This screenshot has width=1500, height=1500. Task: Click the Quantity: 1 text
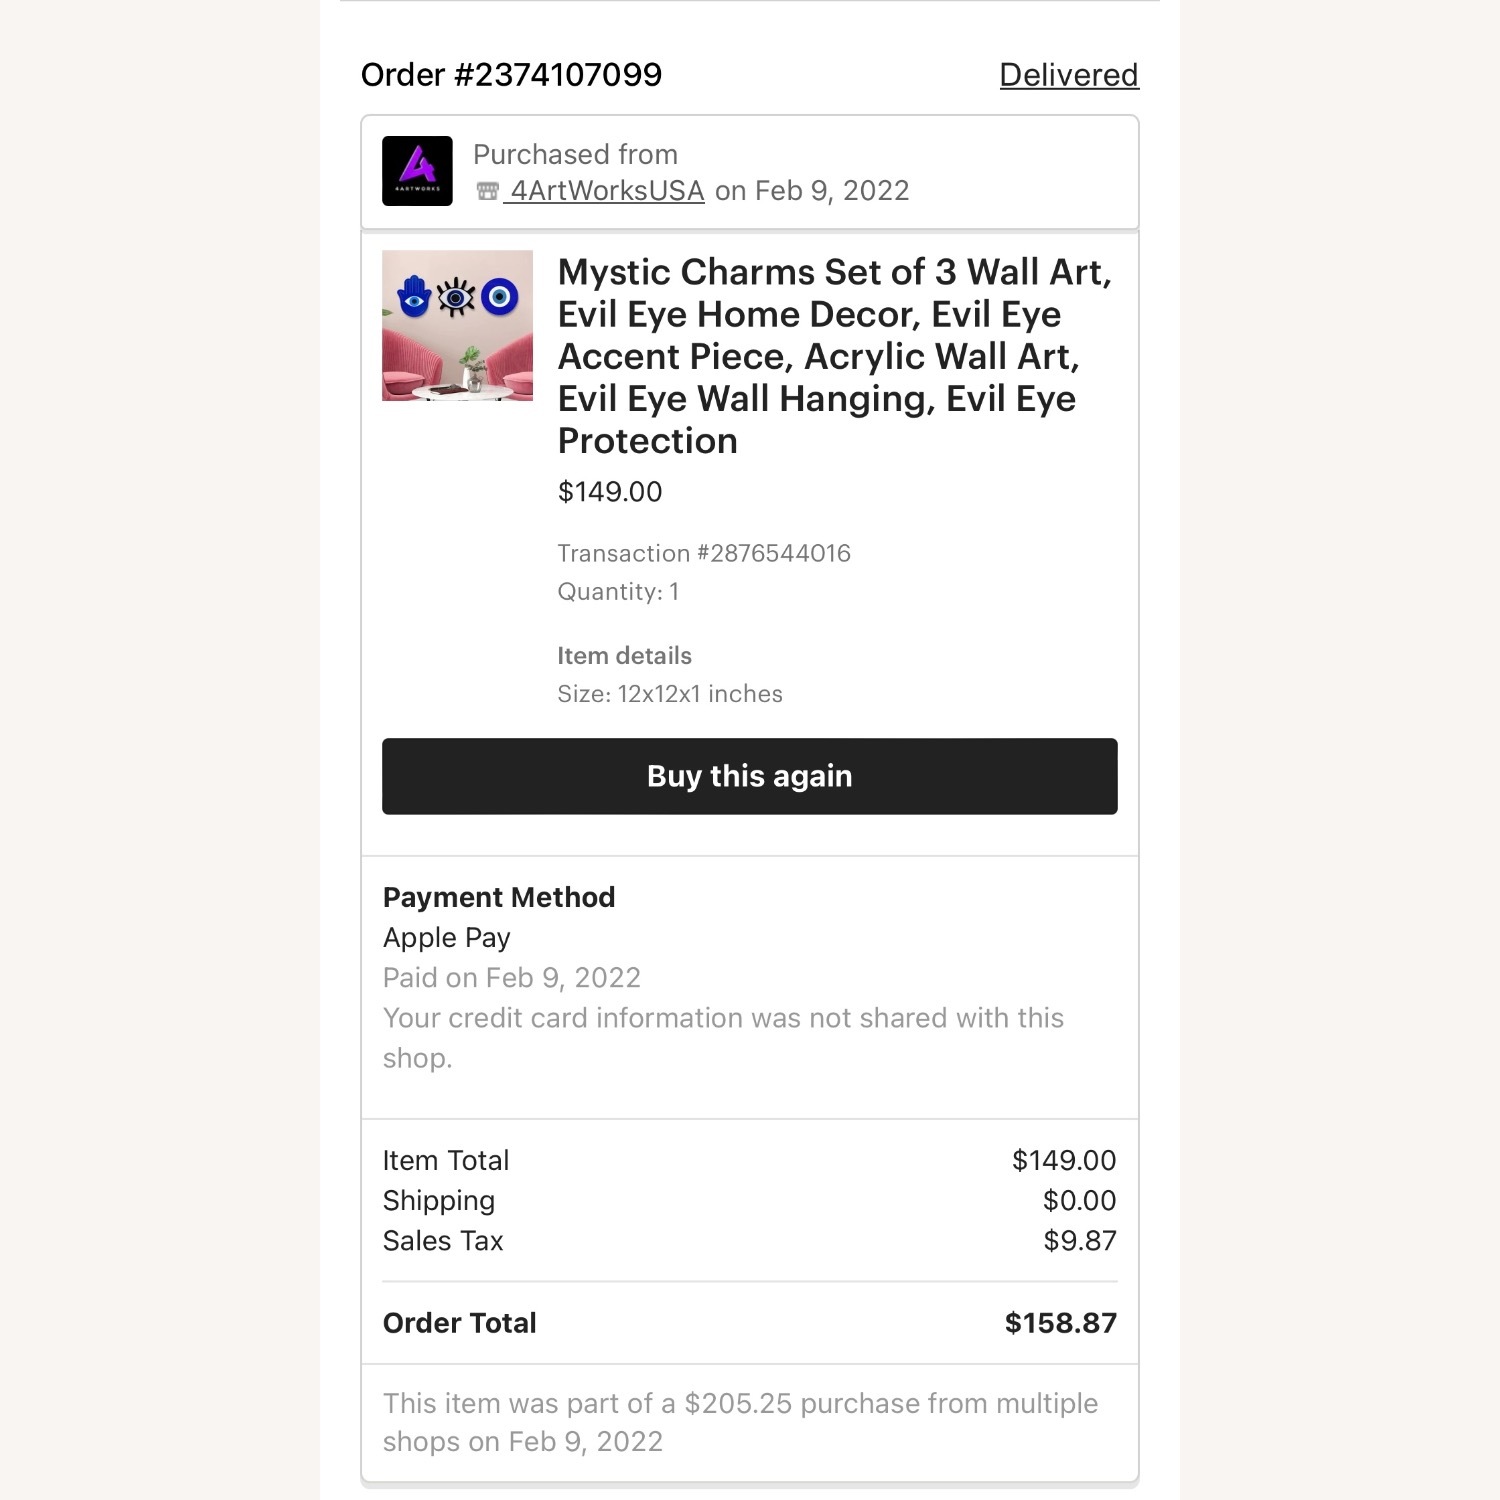(x=618, y=592)
